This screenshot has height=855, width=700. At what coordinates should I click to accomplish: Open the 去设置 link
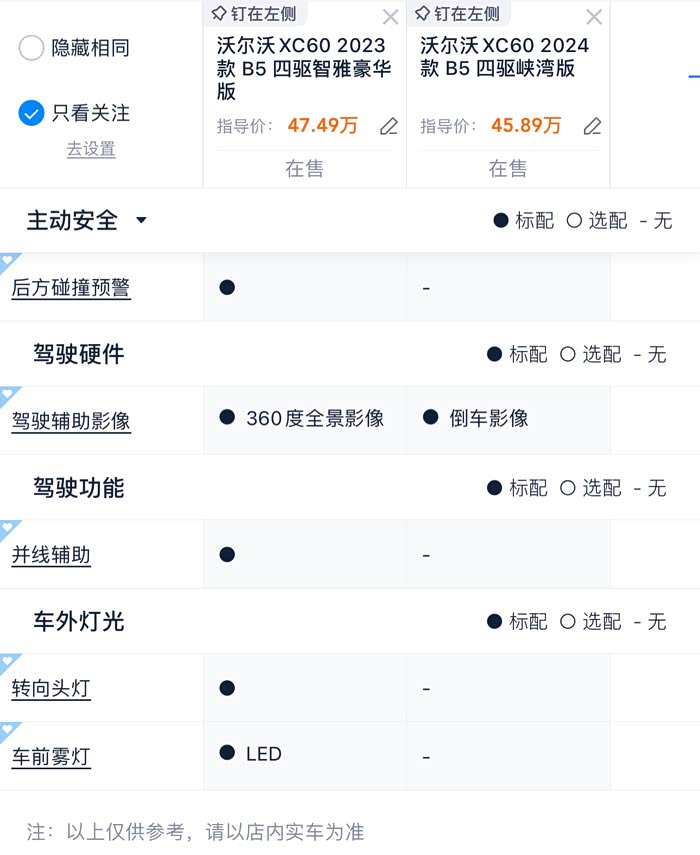pos(91,149)
